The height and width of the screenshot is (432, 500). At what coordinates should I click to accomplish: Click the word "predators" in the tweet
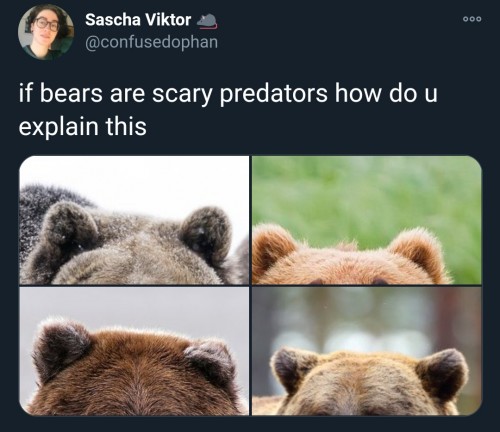pos(273,94)
